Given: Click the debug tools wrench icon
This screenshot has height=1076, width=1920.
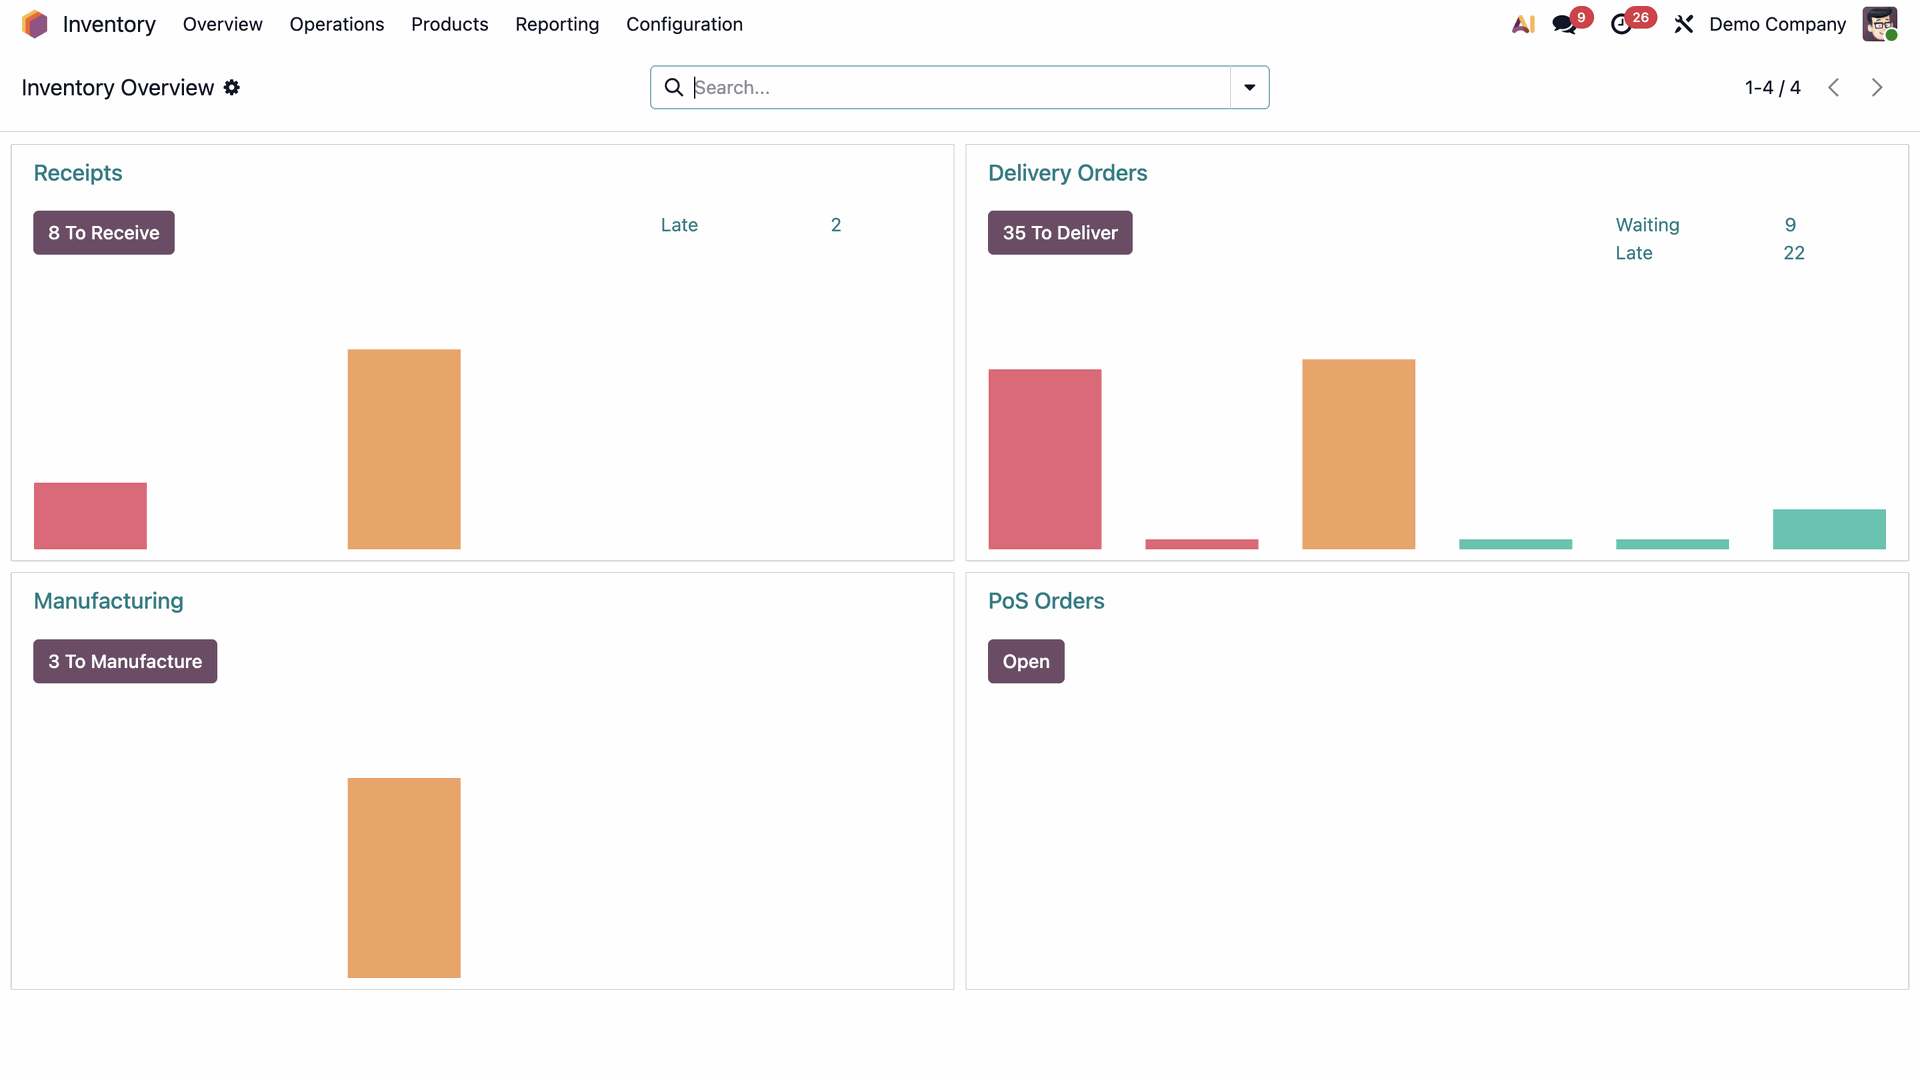Looking at the screenshot, I should coord(1684,24).
